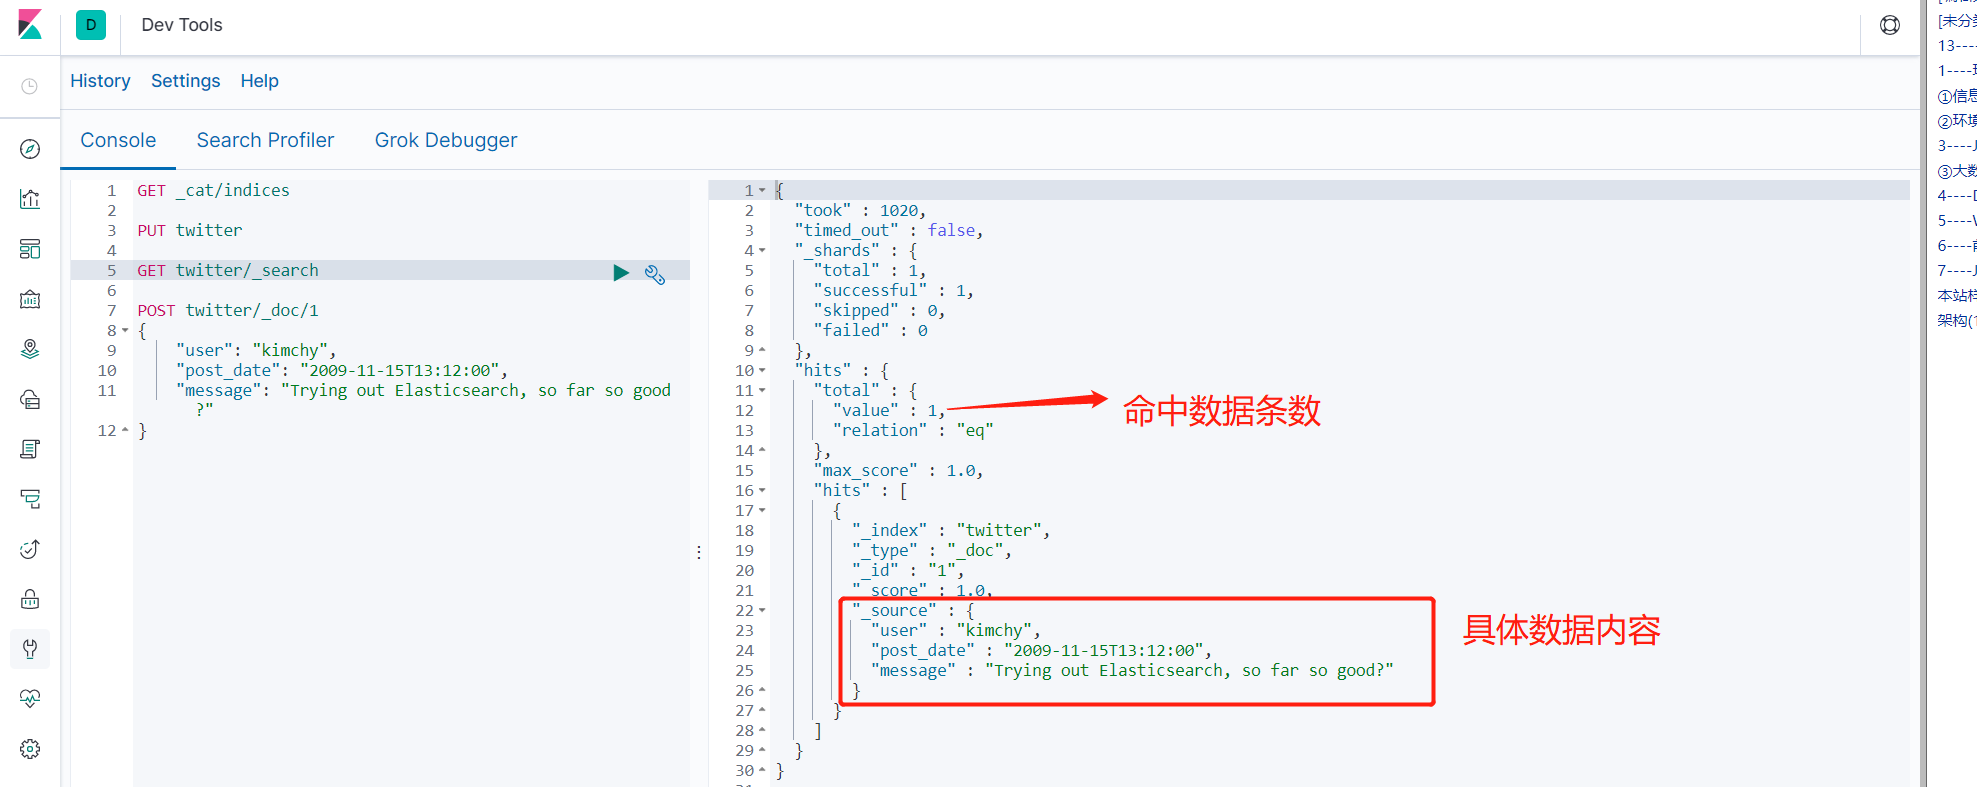Collapse closing brace fold at editor line 12
Screen dimensions: 1977x787
(x=125, y=430)
